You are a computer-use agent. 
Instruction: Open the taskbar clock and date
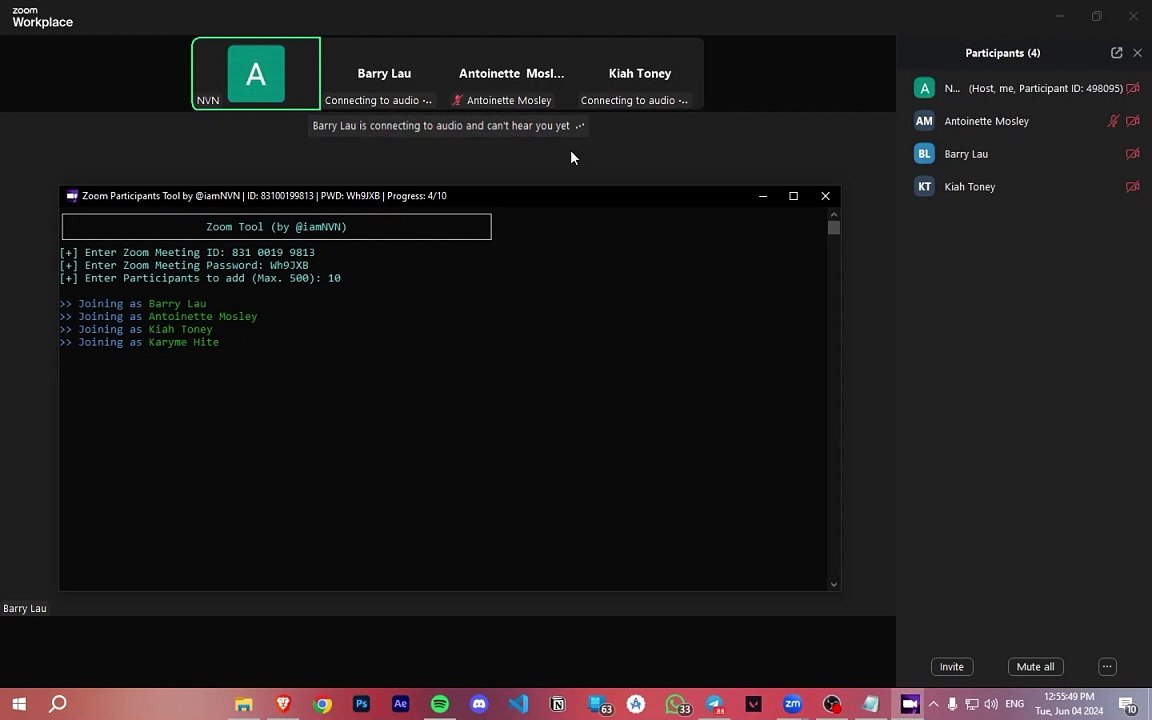(x=1069, y=704)
